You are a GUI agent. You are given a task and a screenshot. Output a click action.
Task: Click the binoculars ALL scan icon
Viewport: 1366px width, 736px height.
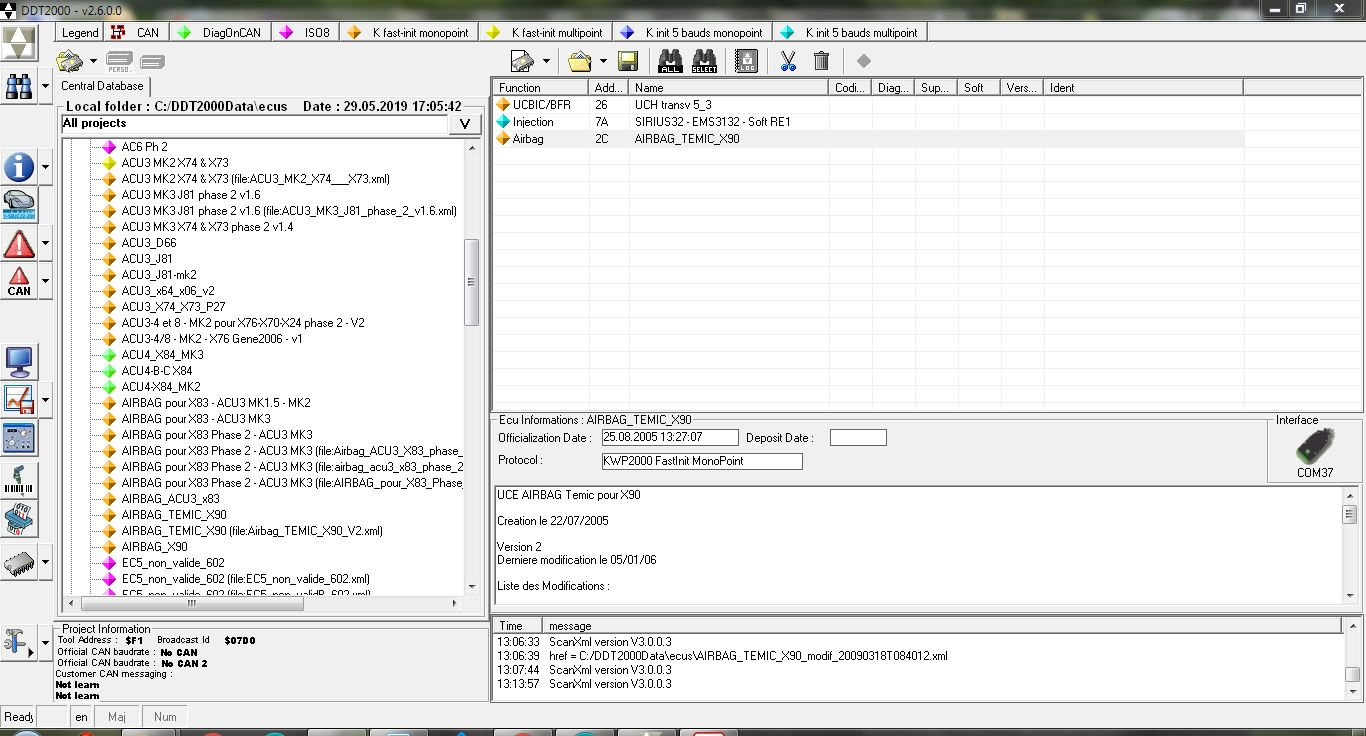pyautogui.click(x=670, y=62)
